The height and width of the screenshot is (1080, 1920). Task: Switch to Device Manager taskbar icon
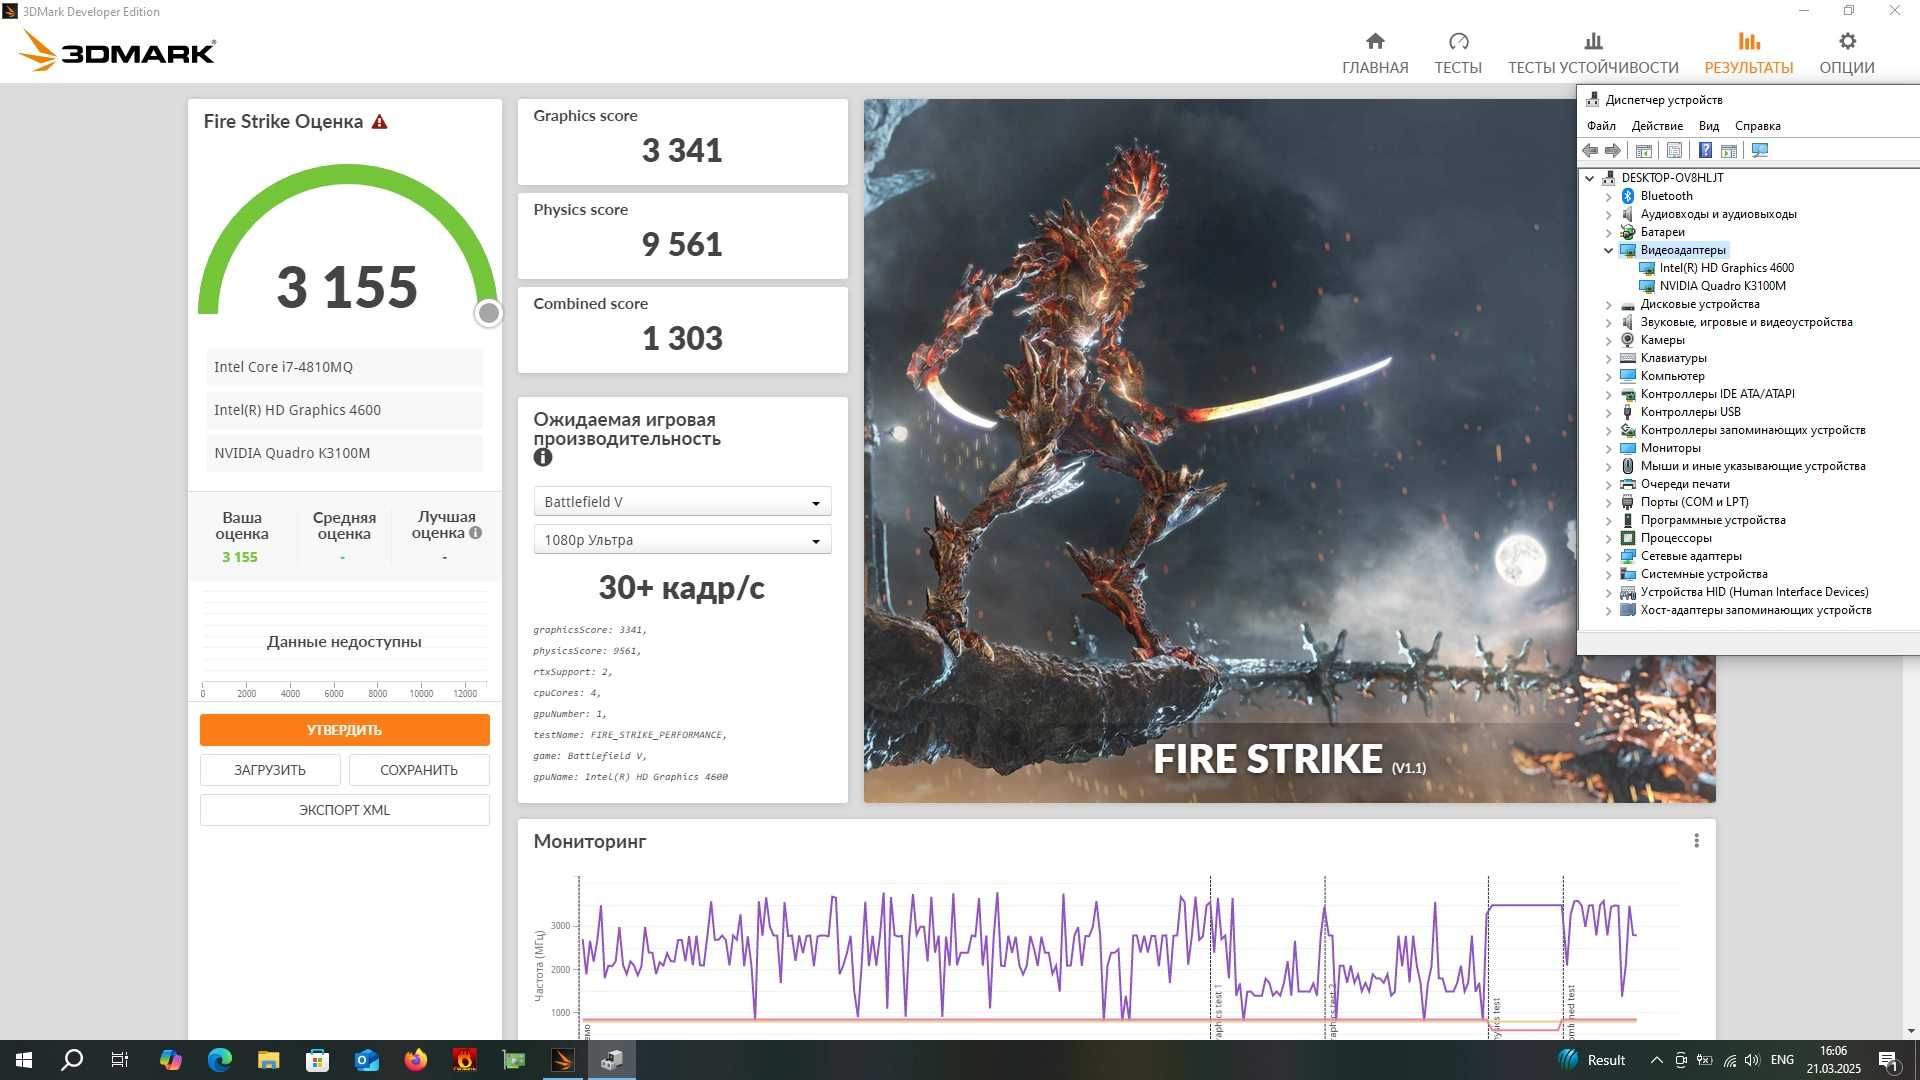coord(611,1060)
